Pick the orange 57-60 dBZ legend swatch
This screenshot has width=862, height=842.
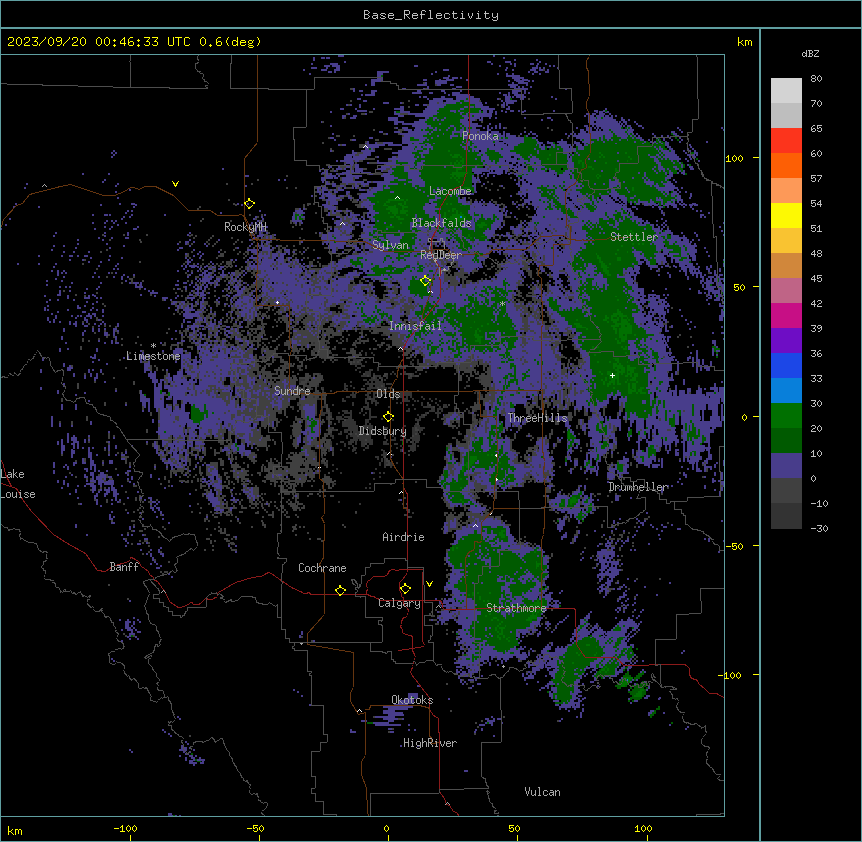[786, 165]
